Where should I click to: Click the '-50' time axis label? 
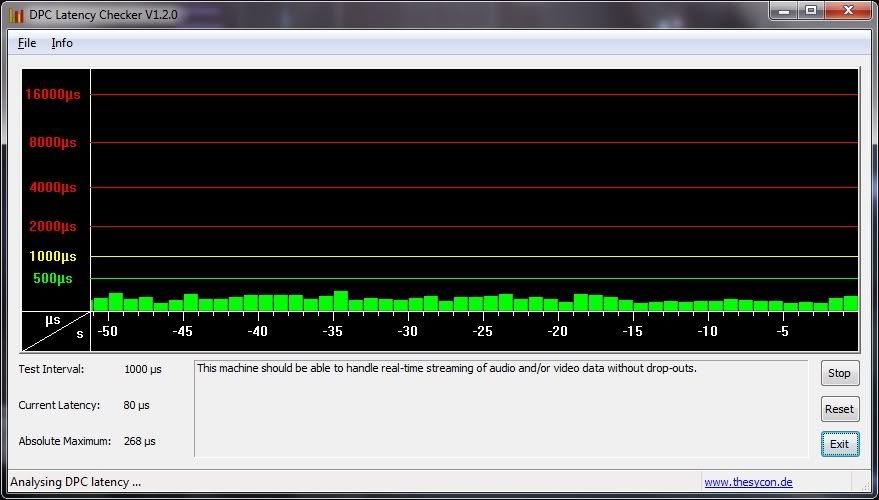[x=107, y=331]
